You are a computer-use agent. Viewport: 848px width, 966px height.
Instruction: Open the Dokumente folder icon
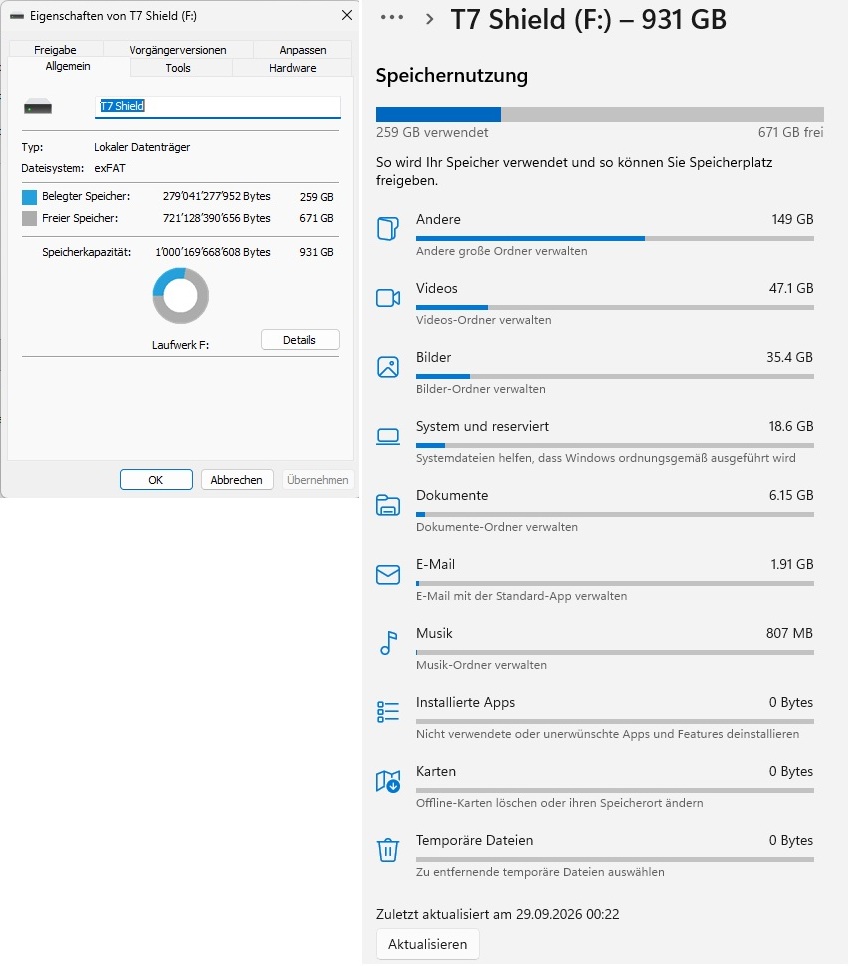pyautogui.click(x=388, y=505)
